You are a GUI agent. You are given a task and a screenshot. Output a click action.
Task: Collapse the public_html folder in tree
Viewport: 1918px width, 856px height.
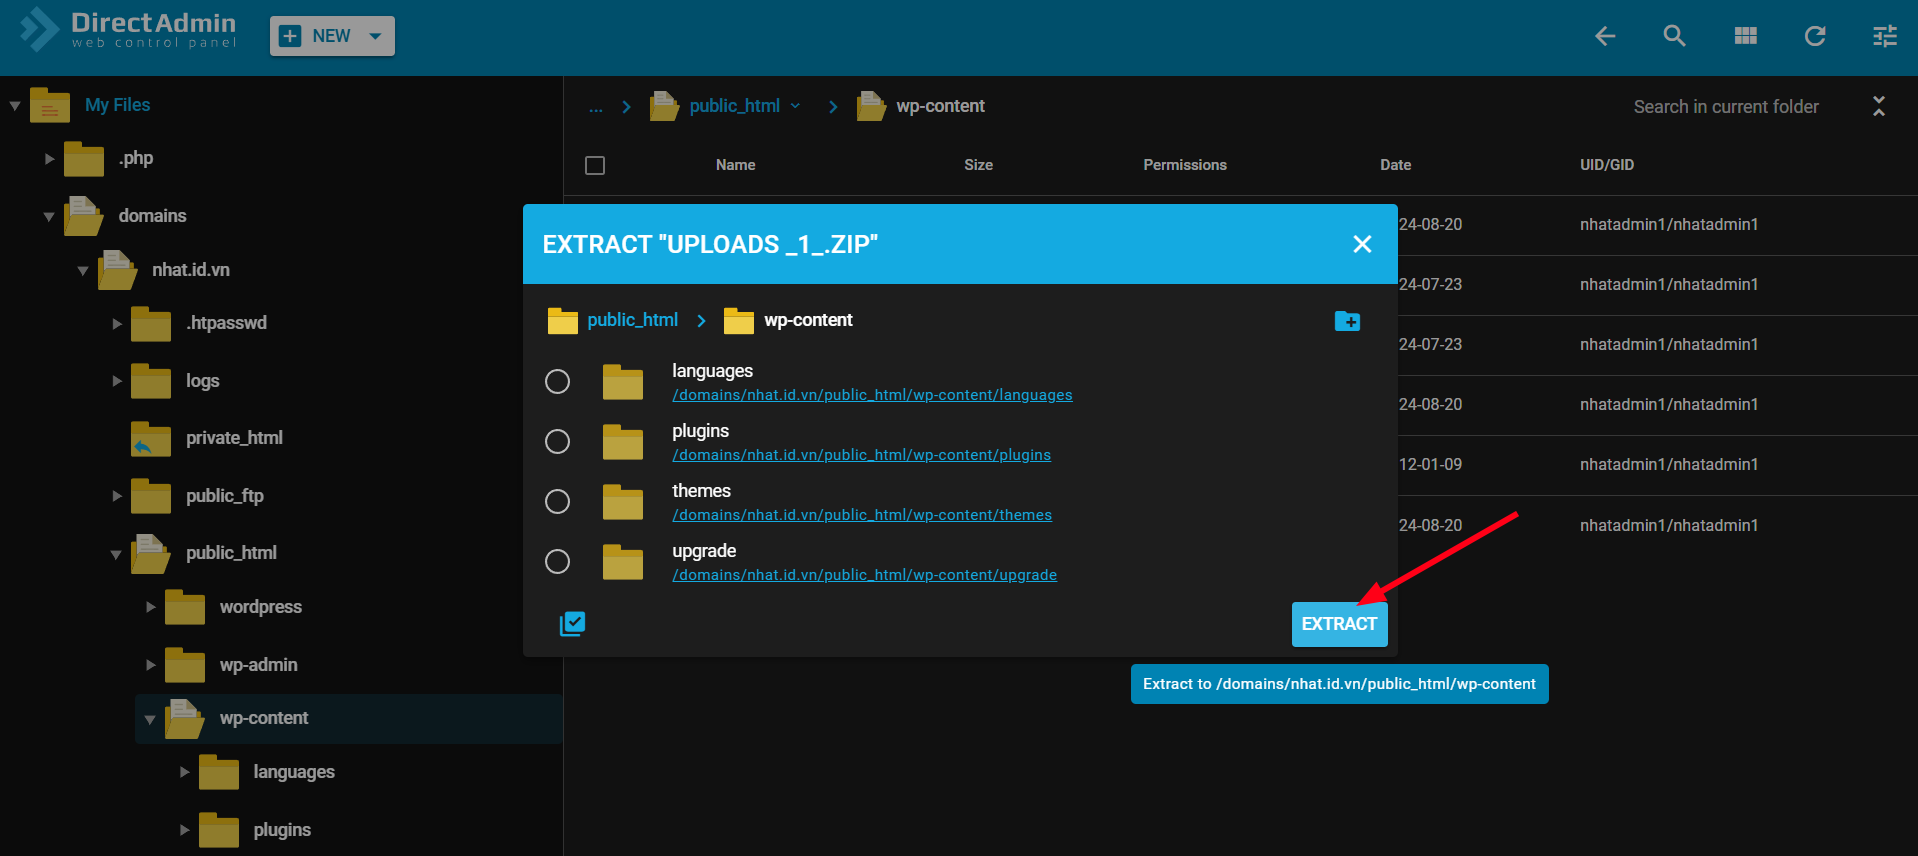pos(116,554)
